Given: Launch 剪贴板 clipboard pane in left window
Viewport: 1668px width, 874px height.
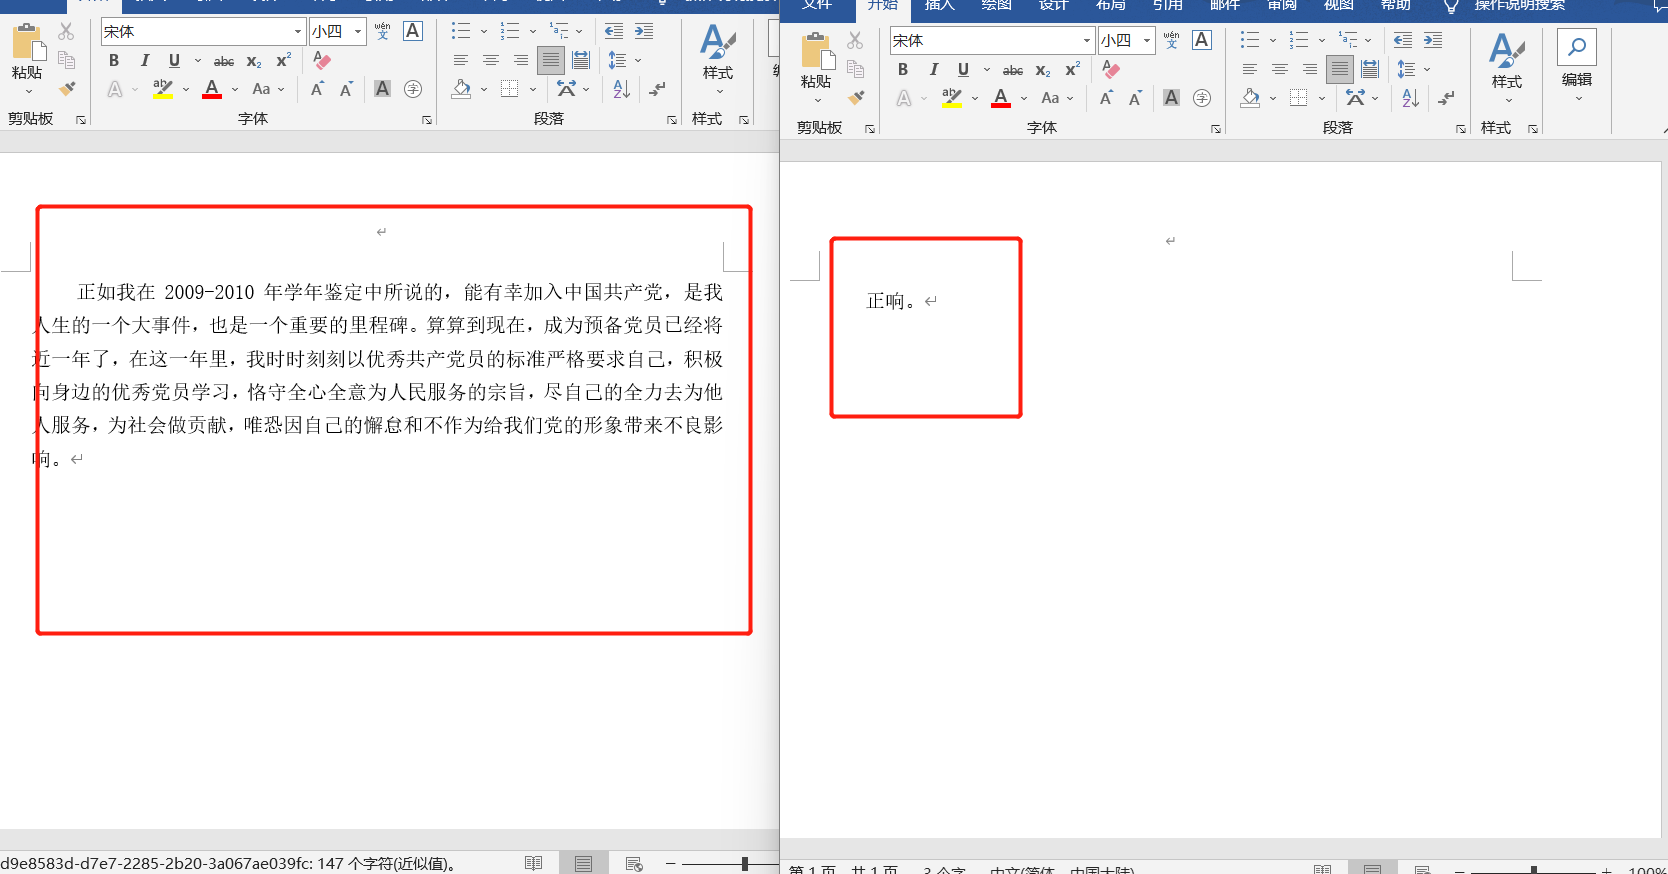Looking at the screenshot, I should [x=81, y=120].
